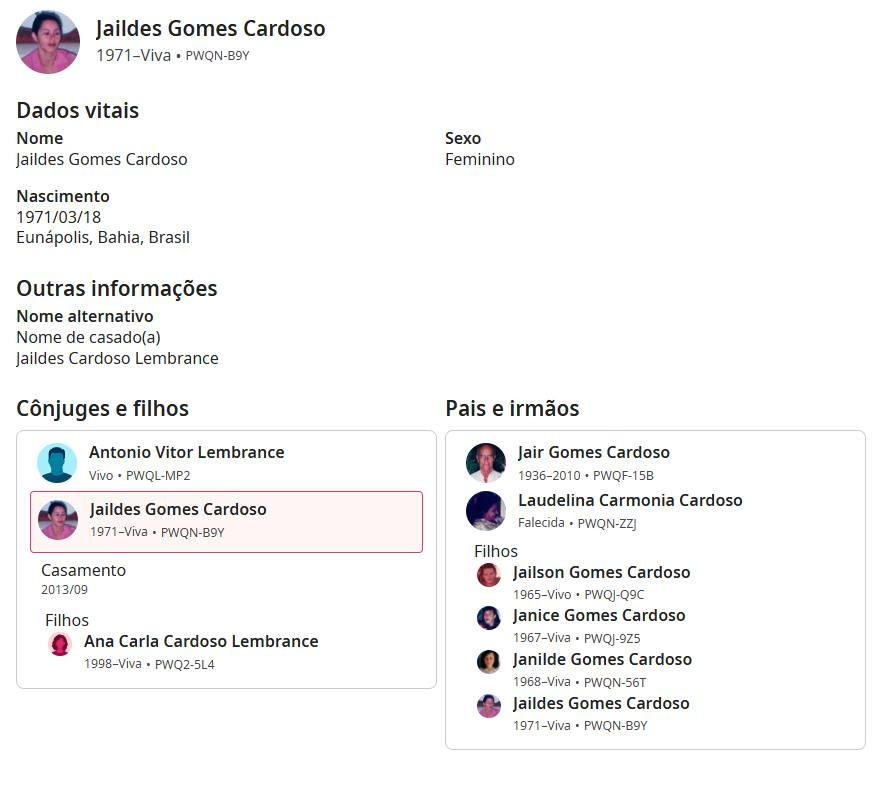
Task: Open Ana Carla Cardoso Lembrance's profile
Action: 201,642
